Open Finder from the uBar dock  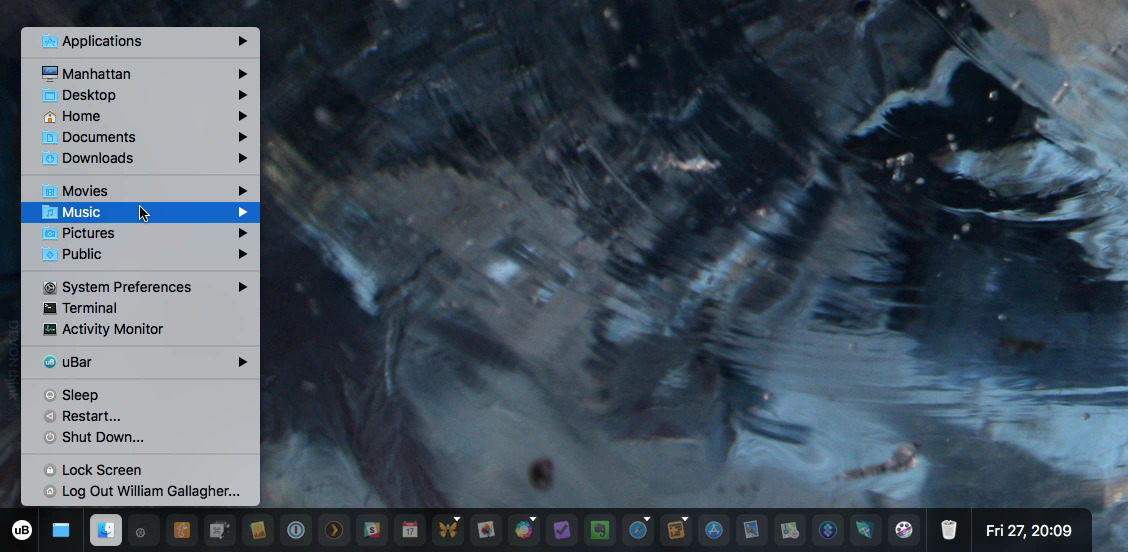pyautogui.click(x=106, y=530)
